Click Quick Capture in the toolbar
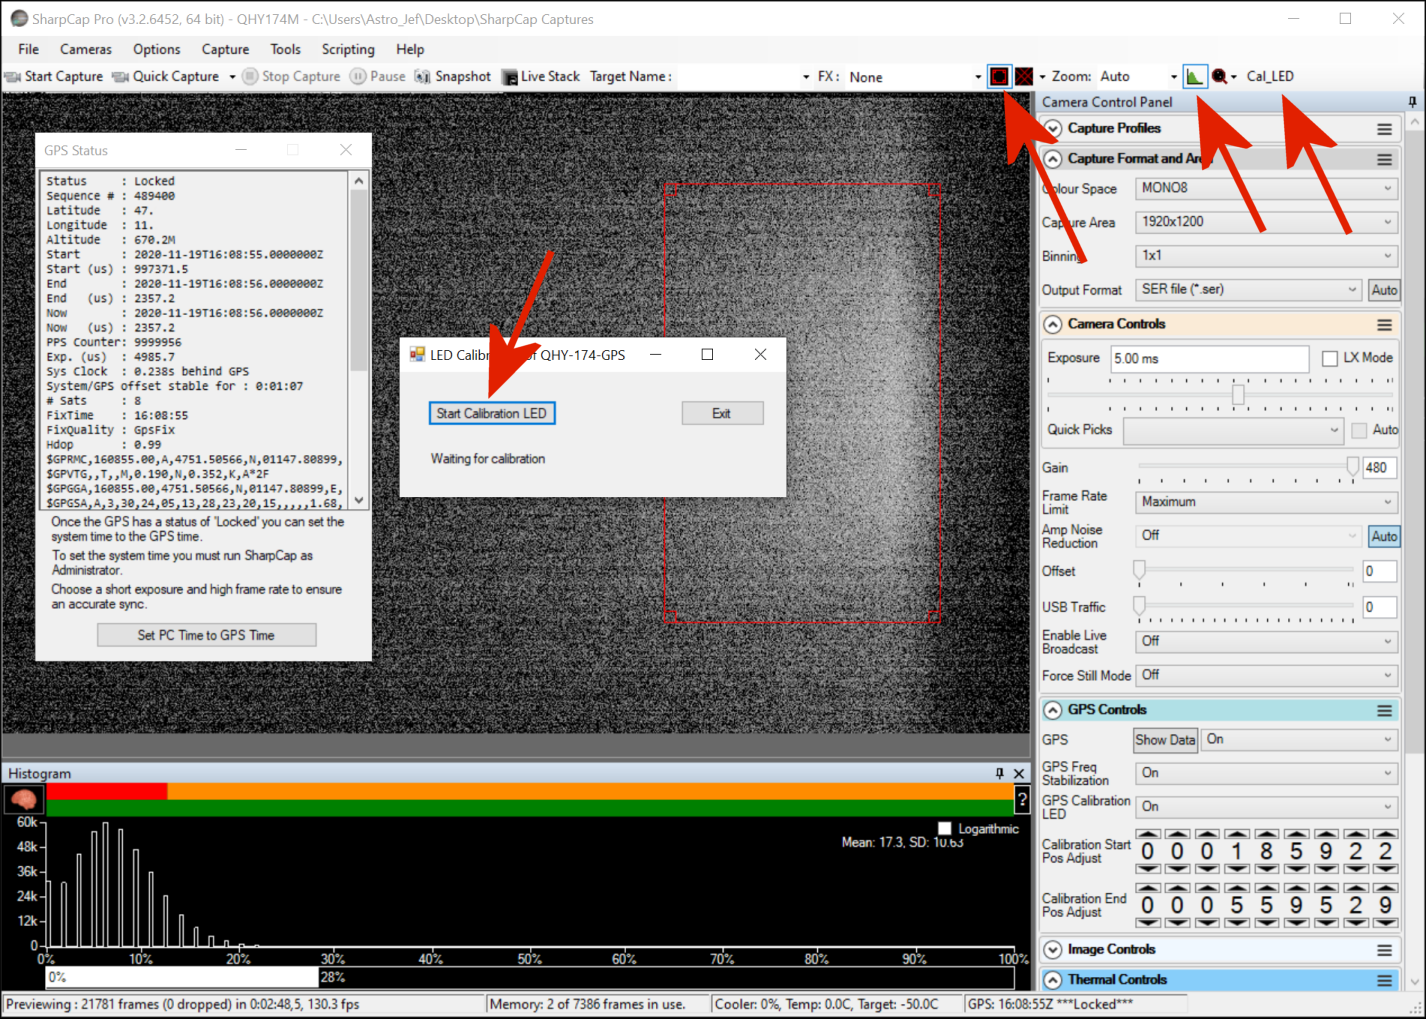 click(x=166, y=76)
